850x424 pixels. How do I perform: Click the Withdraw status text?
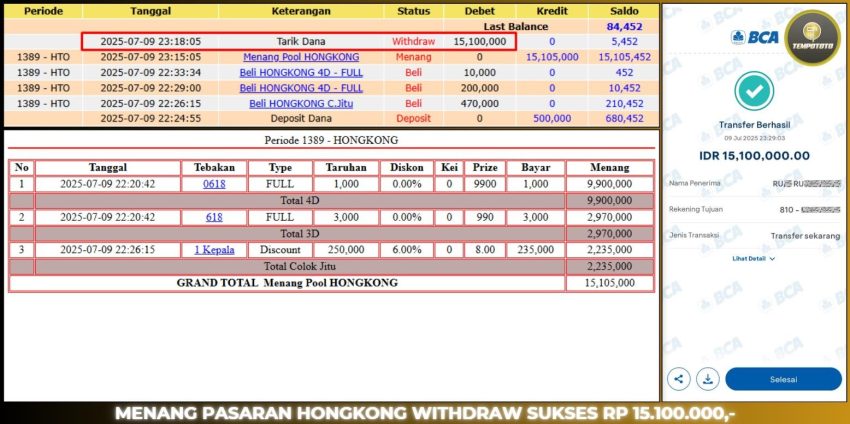point(414,41)
